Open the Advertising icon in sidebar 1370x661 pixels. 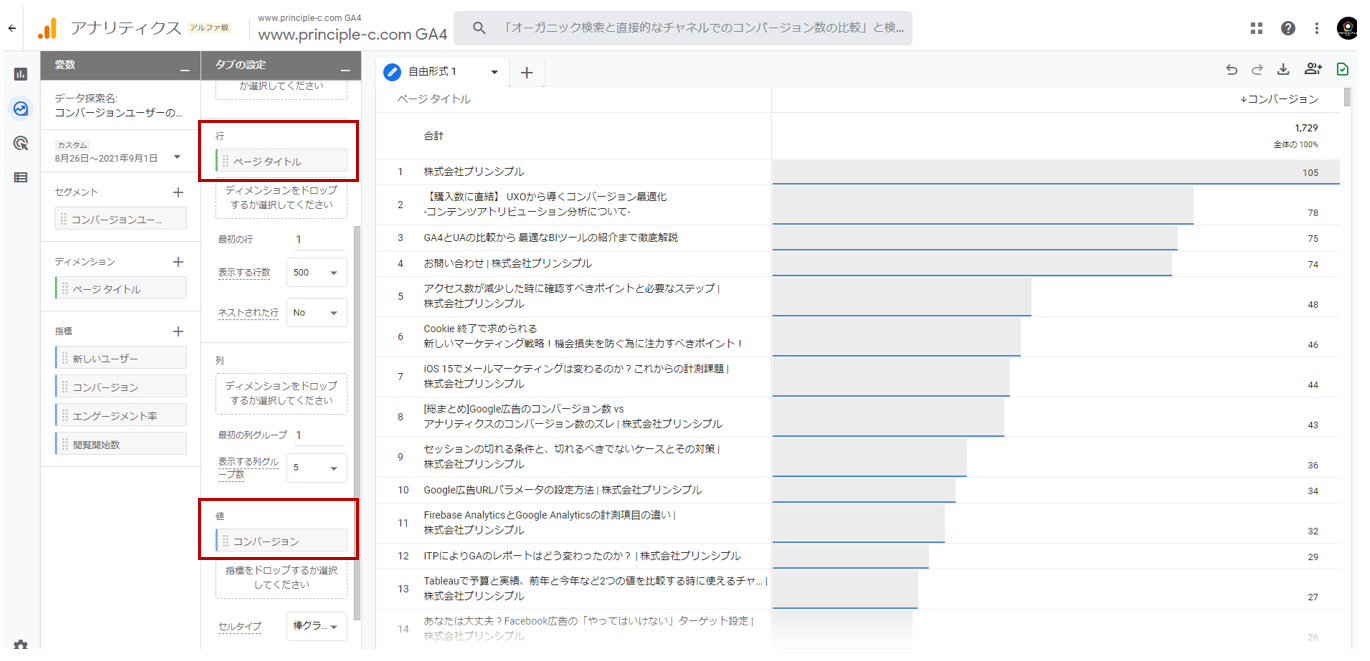pyautogui.click(x=20, y=143)
